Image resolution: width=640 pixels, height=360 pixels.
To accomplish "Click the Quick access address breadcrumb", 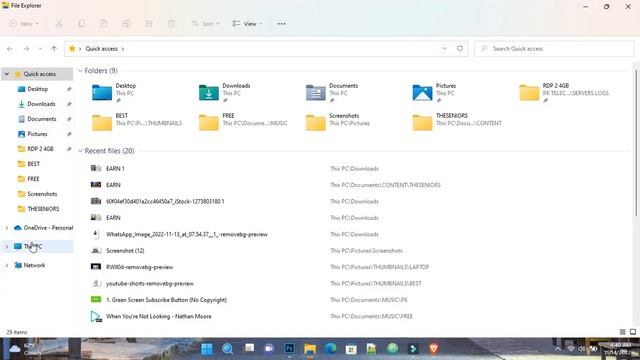I will (x=101, y=49).
